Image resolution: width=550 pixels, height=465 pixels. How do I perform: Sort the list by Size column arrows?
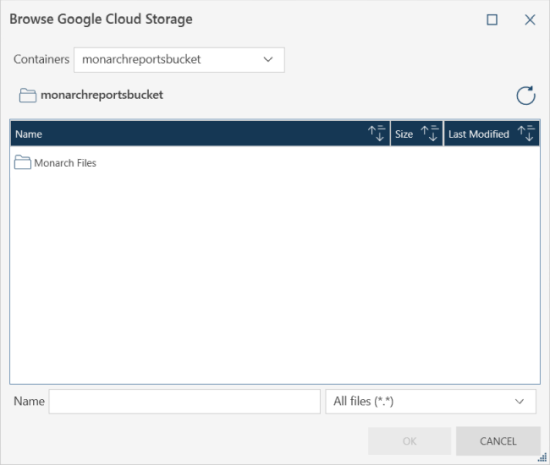tap(430, 134)
